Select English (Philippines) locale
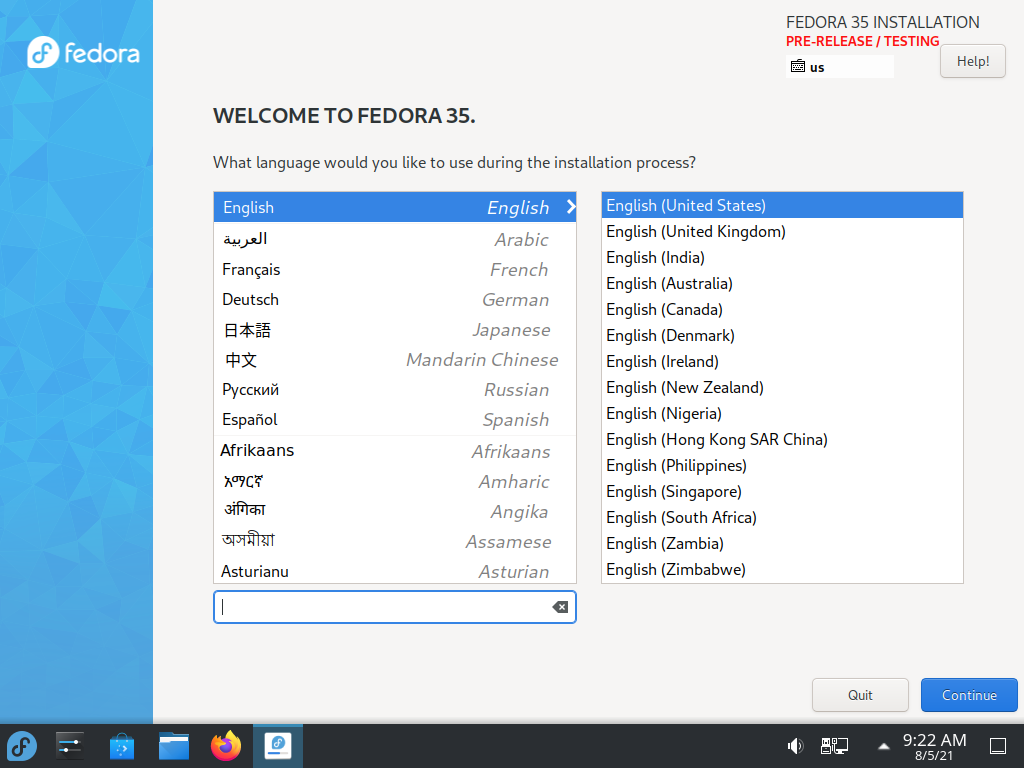 click(782, 466)
